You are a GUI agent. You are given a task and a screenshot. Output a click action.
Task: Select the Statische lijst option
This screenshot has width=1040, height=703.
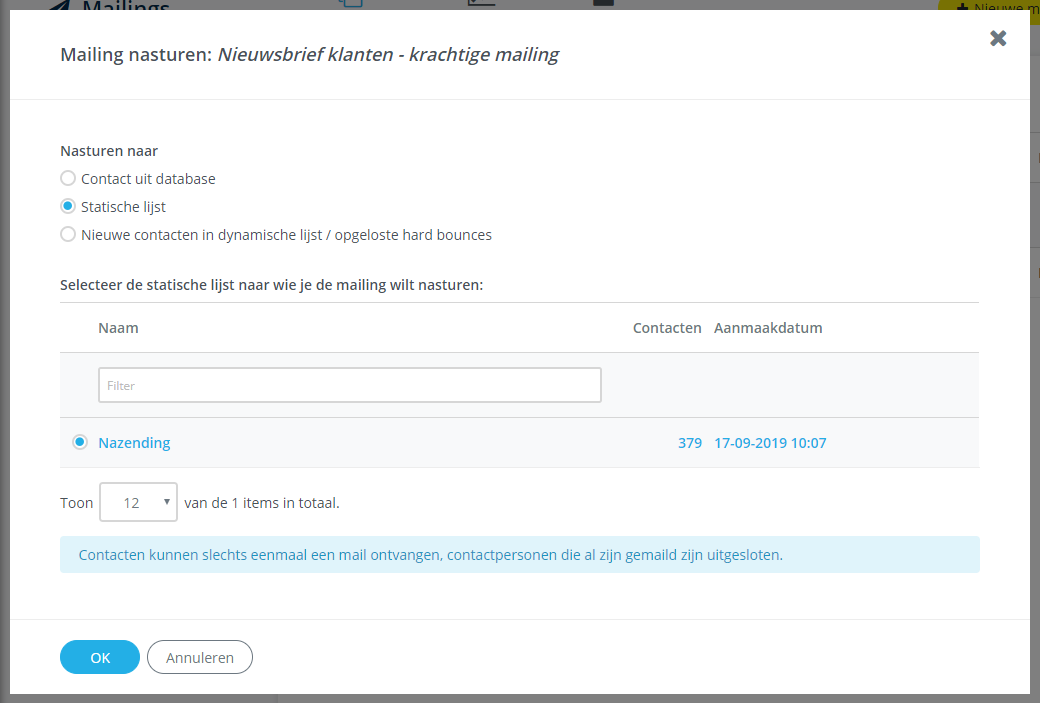point(67,206)
